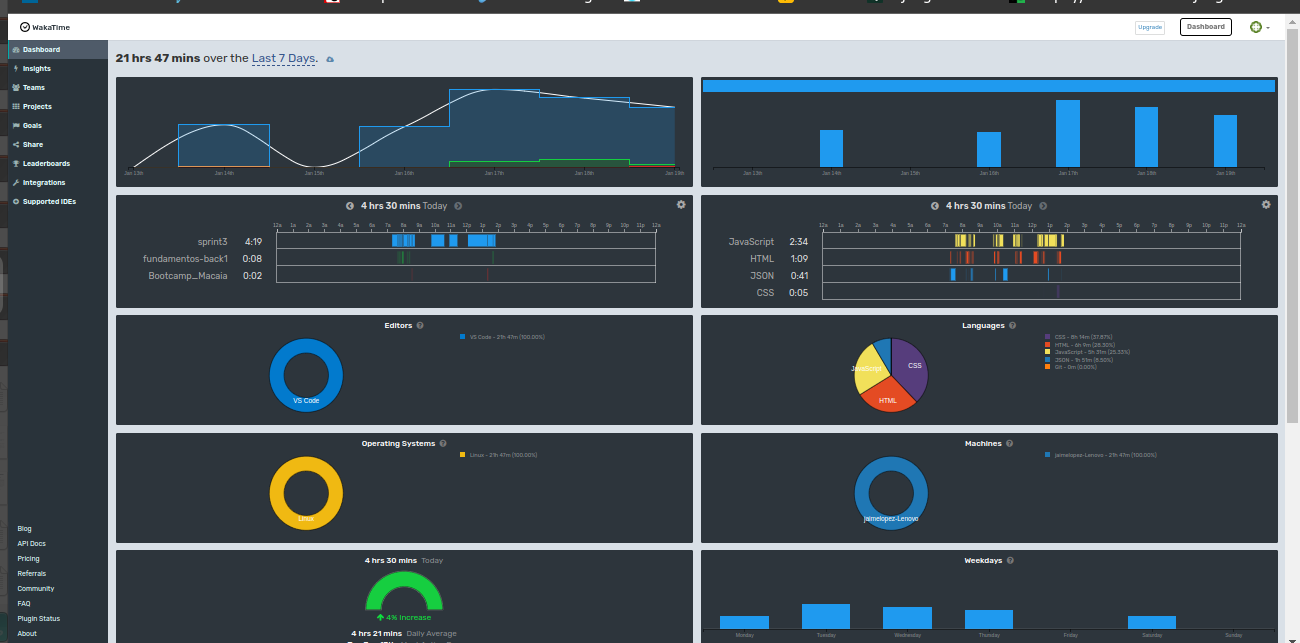Click the JSON timeline row label
The image size is (1300, 643).
pyautogui.click(x=762, y=275)
